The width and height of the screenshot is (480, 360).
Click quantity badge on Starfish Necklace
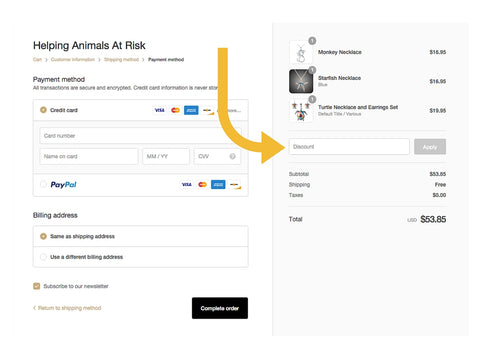click(312, 70)
